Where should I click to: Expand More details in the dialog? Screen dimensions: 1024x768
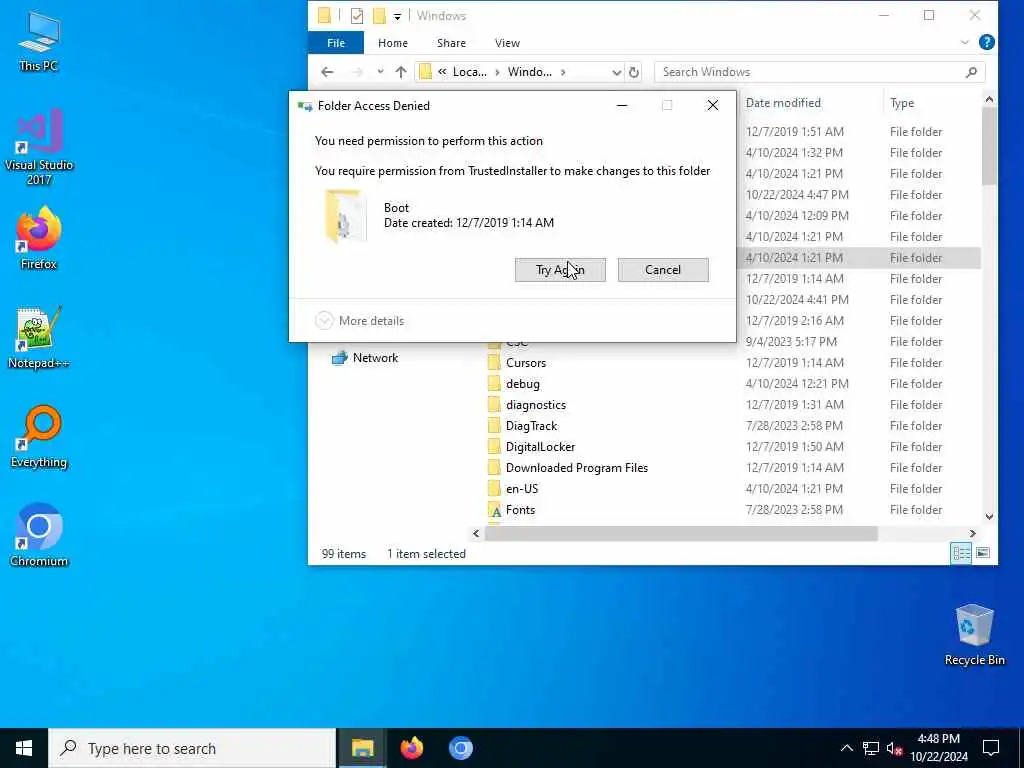(360, 321)
